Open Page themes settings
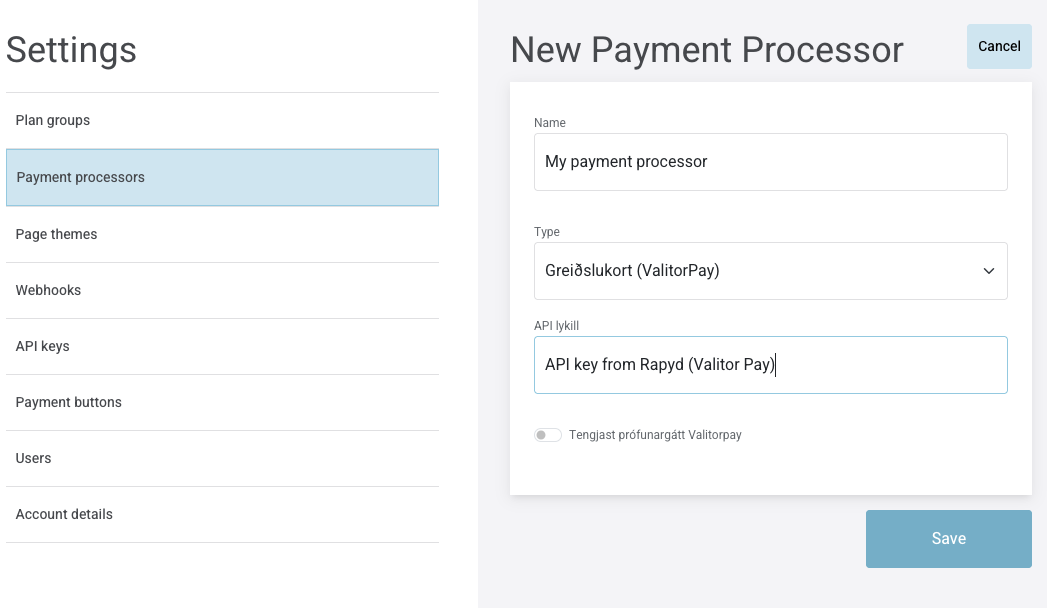 [222, 234]
